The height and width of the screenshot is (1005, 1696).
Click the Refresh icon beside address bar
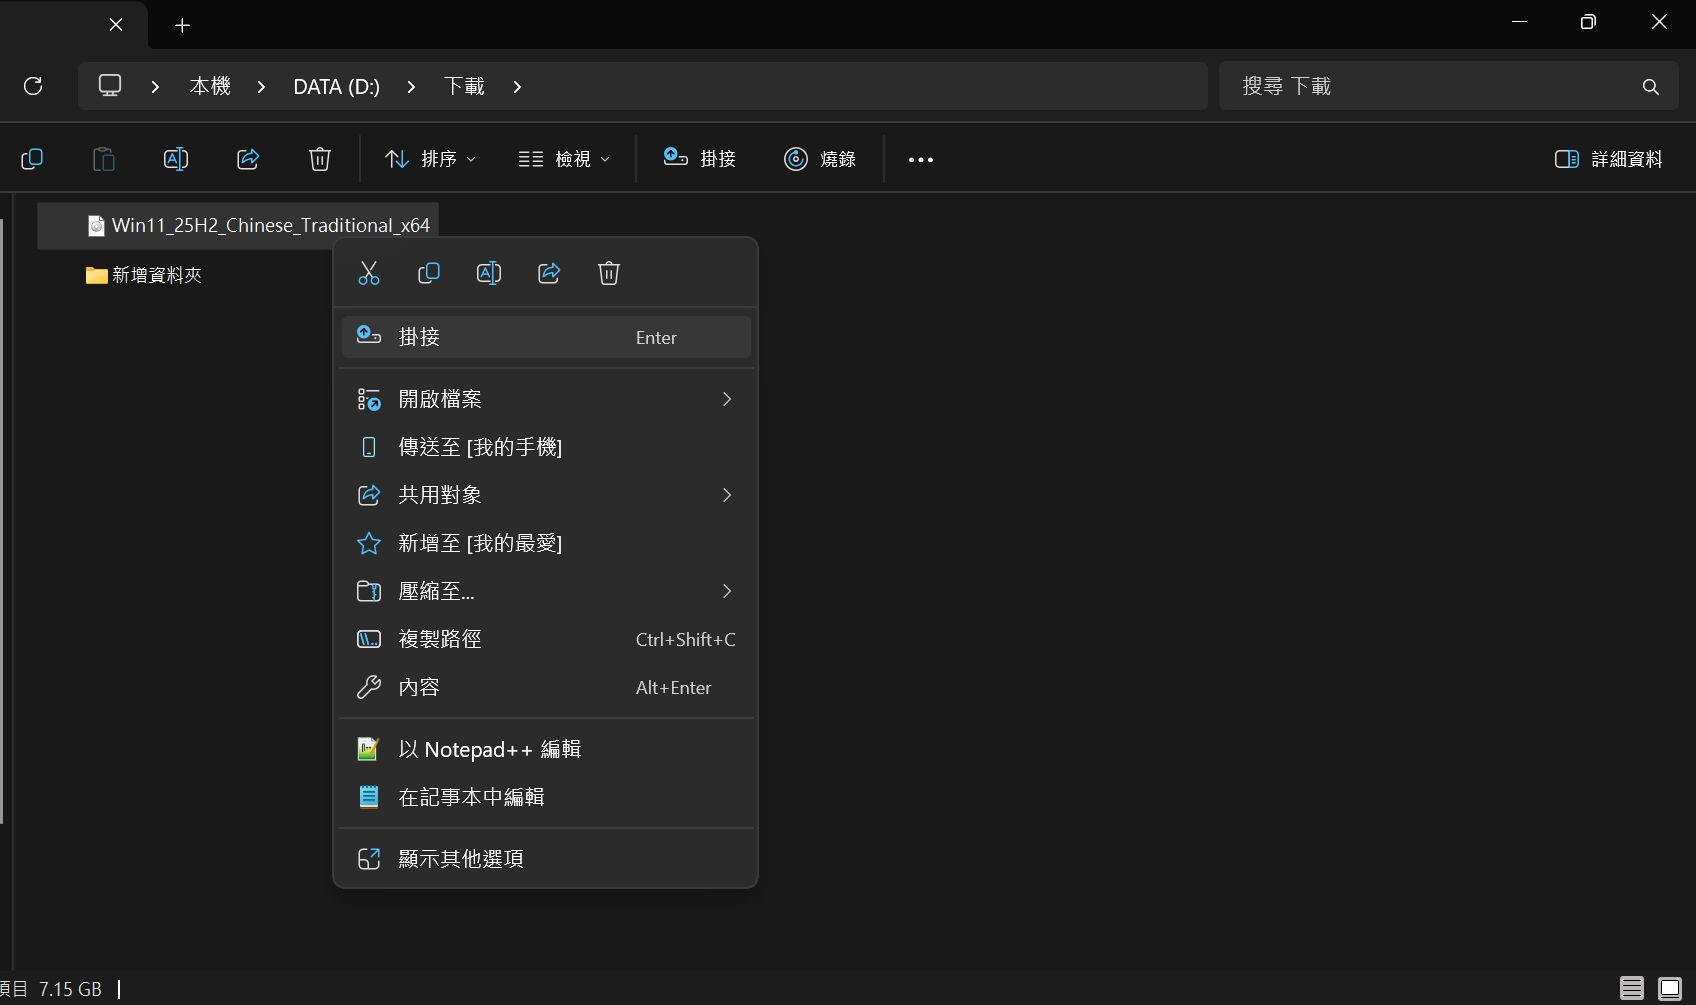pos(33,86)
